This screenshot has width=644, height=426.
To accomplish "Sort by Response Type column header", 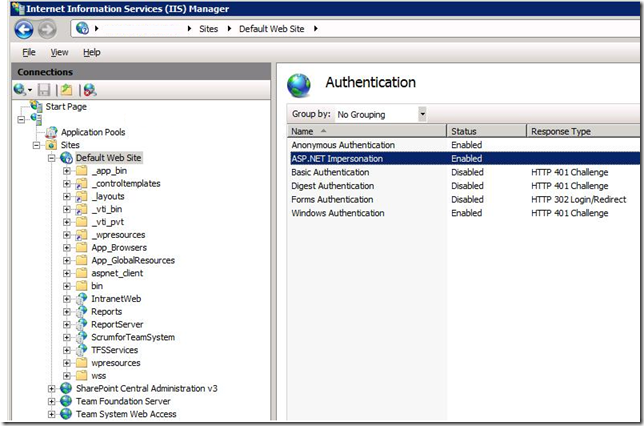I will coord(583,131).
